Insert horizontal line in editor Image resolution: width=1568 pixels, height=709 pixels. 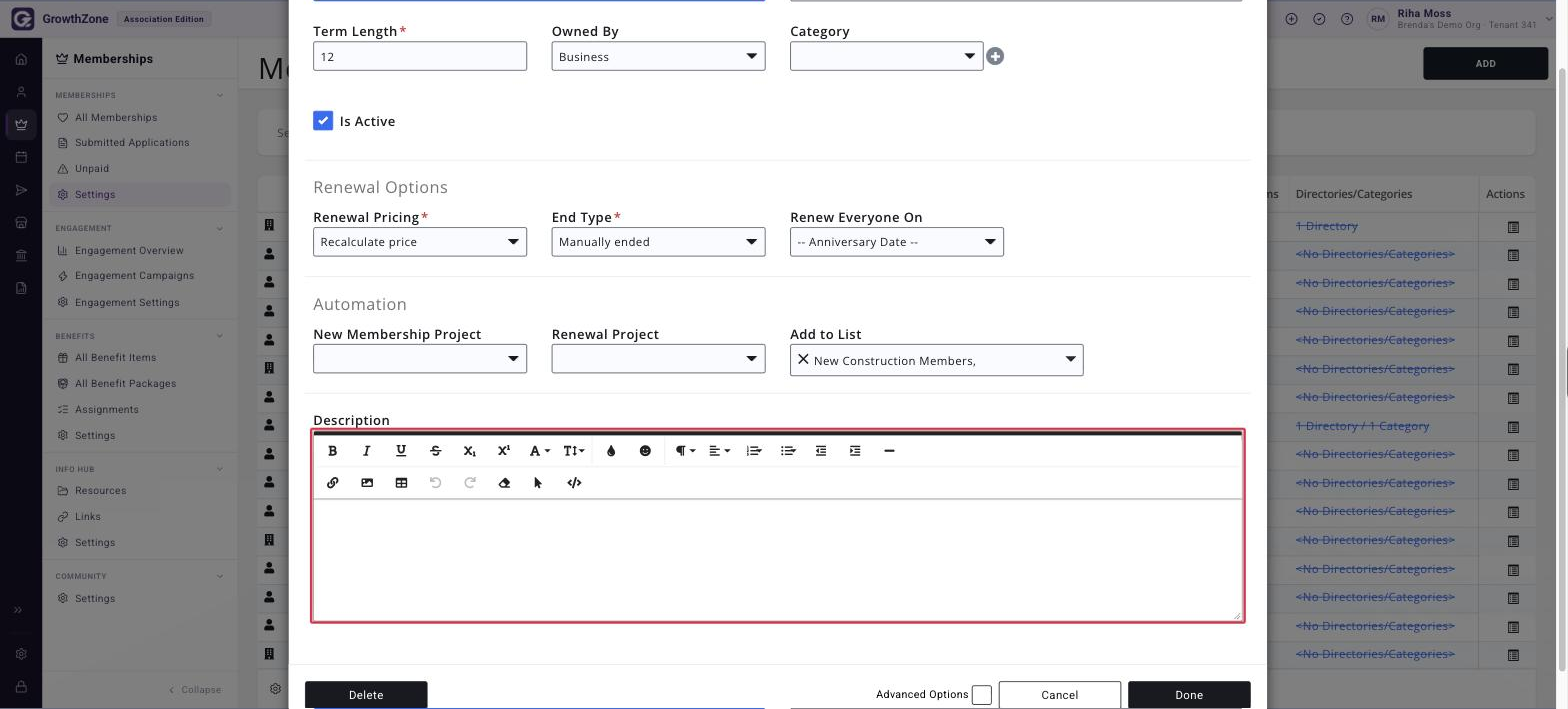coord(889,451)
